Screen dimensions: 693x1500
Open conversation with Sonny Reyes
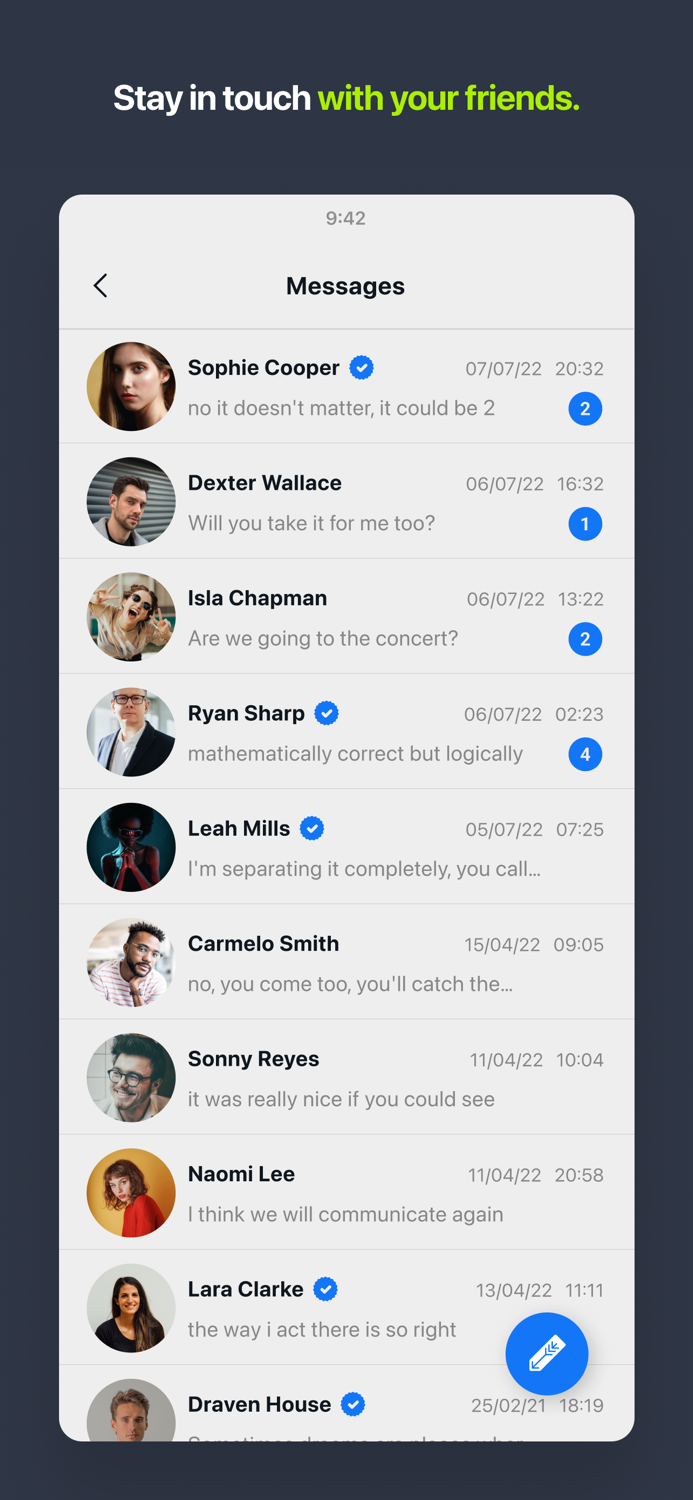tap(346, 1078)
